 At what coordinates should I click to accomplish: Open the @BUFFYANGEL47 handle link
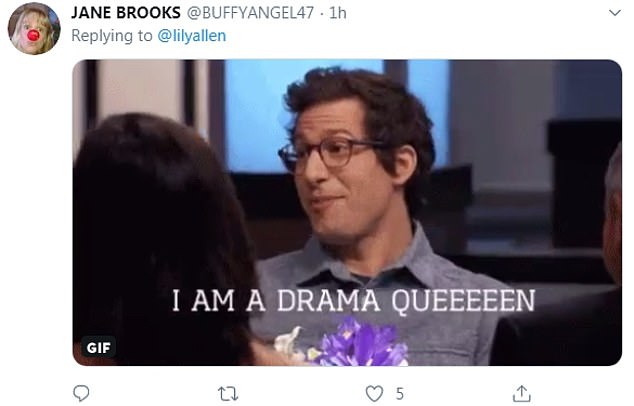point(250,13)
